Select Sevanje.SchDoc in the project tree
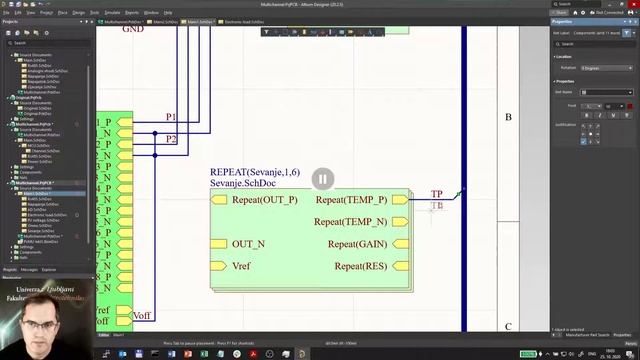640x360 pixels. click(x=41, y=231)
